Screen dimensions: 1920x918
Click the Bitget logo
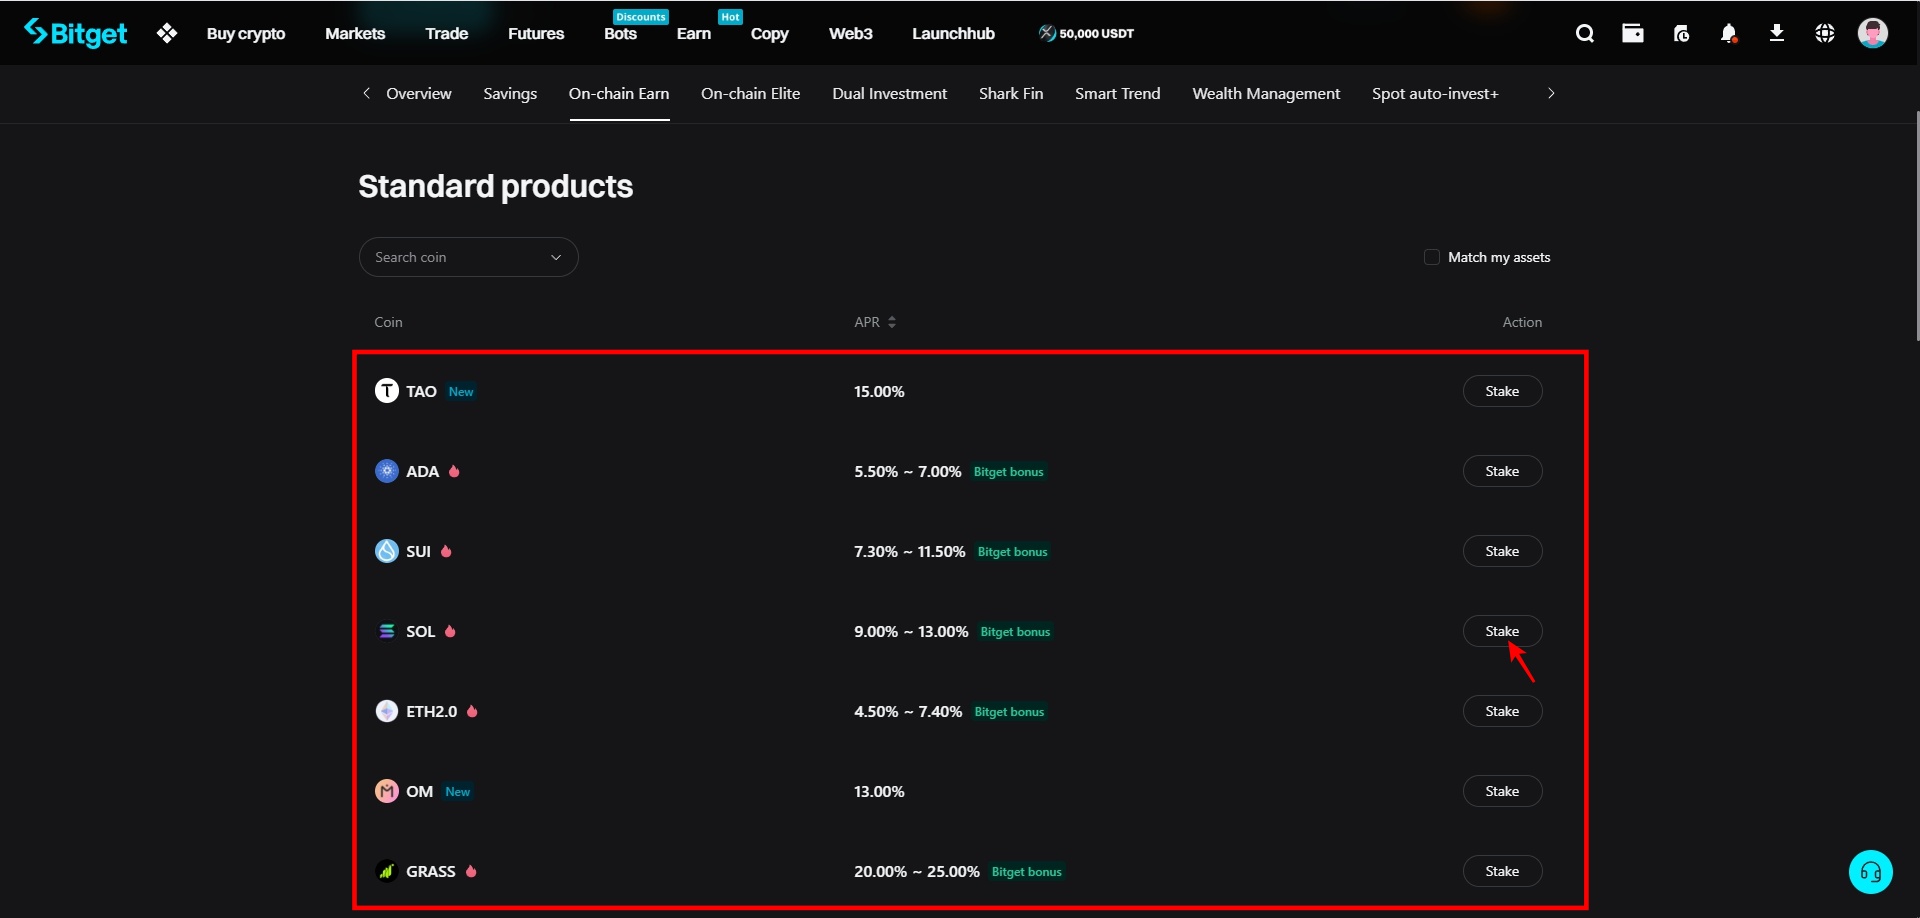(x=76, y=33)
